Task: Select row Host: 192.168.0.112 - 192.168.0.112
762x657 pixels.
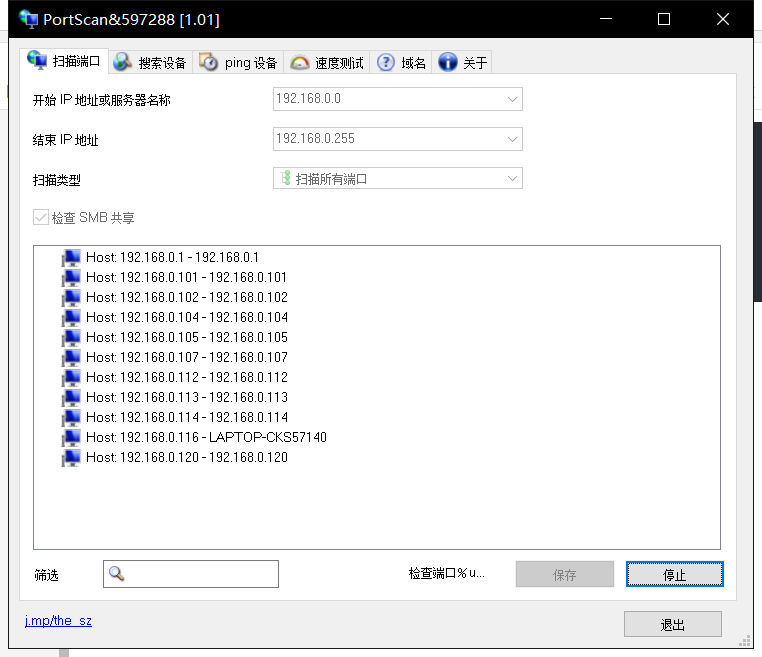Action: tap(187, 378)
